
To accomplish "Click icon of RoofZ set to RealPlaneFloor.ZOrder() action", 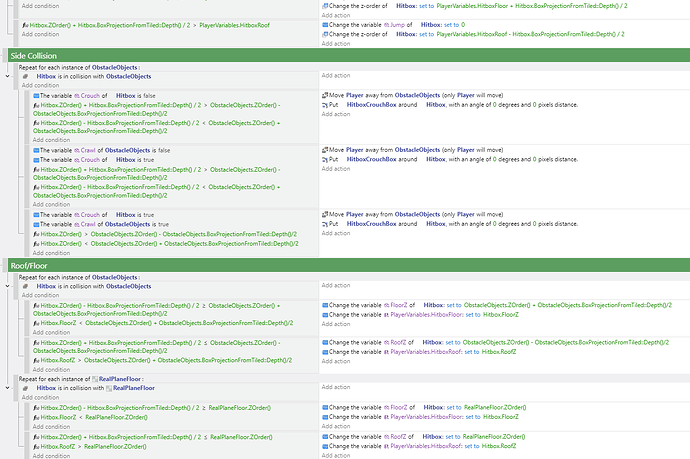I will tap(325, 437).
